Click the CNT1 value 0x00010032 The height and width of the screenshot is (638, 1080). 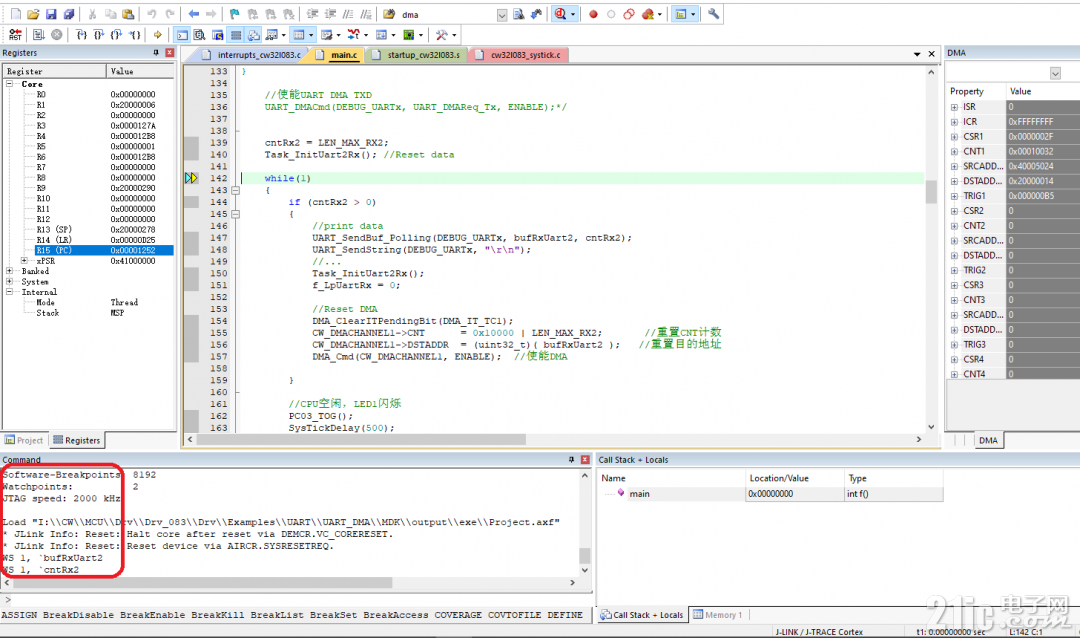point(1043,152)
